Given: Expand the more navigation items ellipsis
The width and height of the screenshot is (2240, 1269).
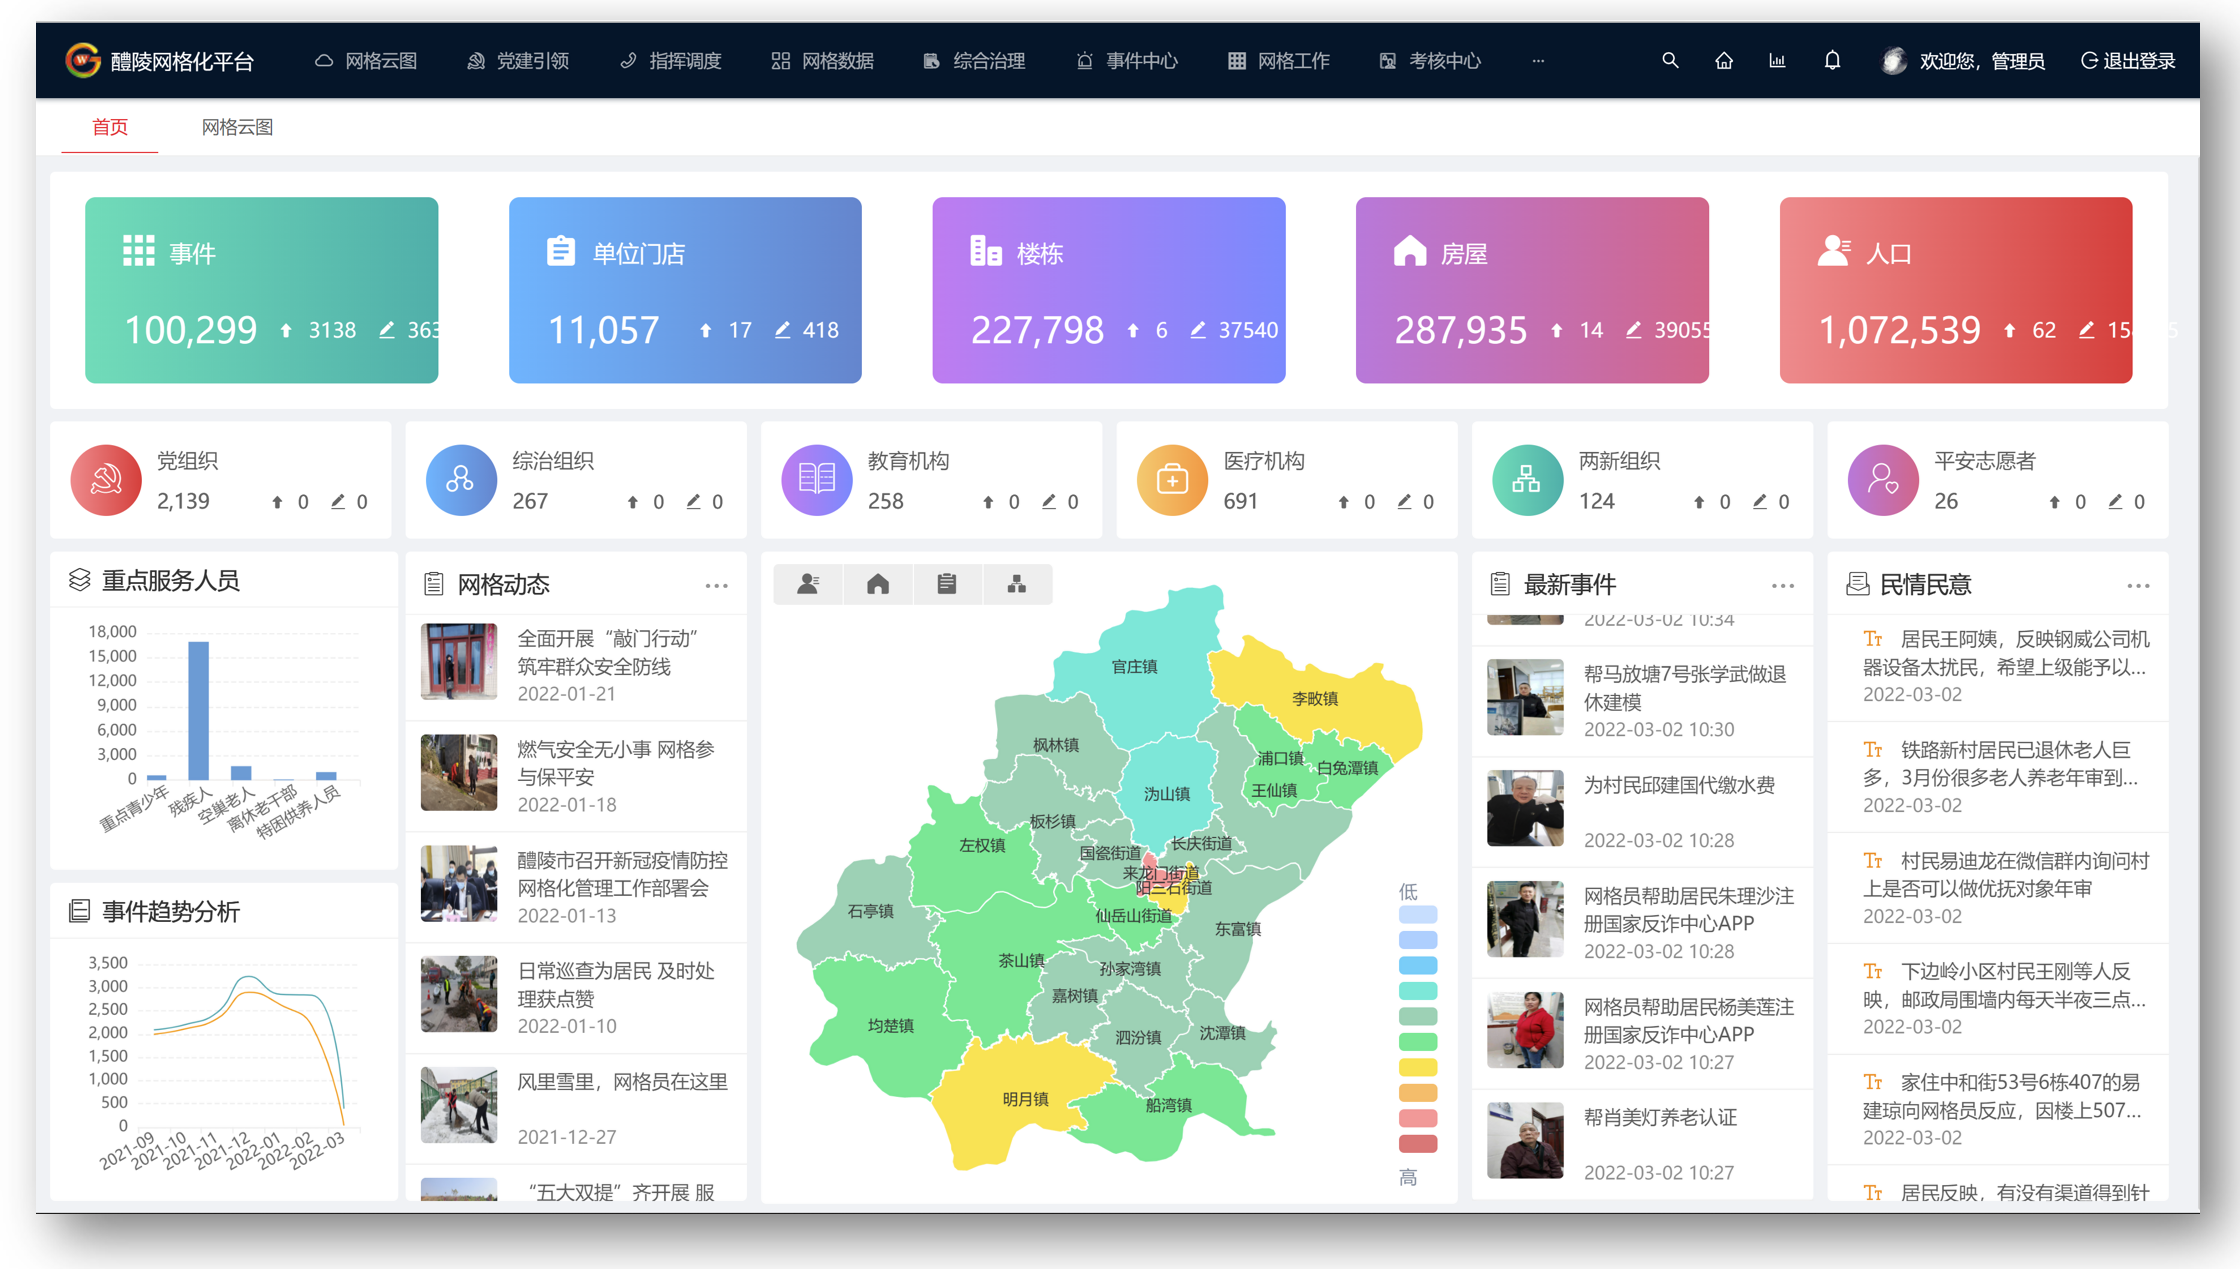Looking at the screenshot, I should coord(1538,61).
